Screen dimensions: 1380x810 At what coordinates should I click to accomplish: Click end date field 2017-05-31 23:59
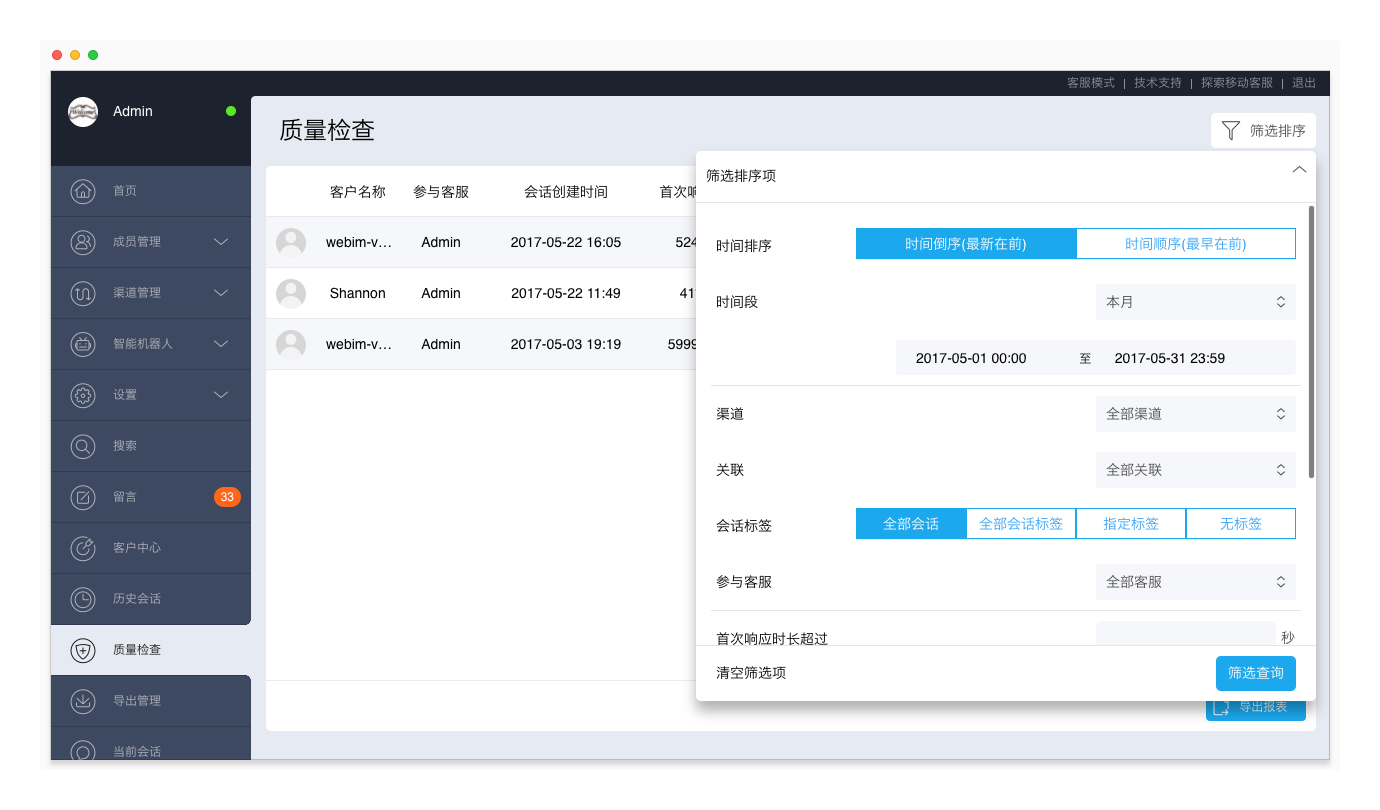coord(1170,358)
